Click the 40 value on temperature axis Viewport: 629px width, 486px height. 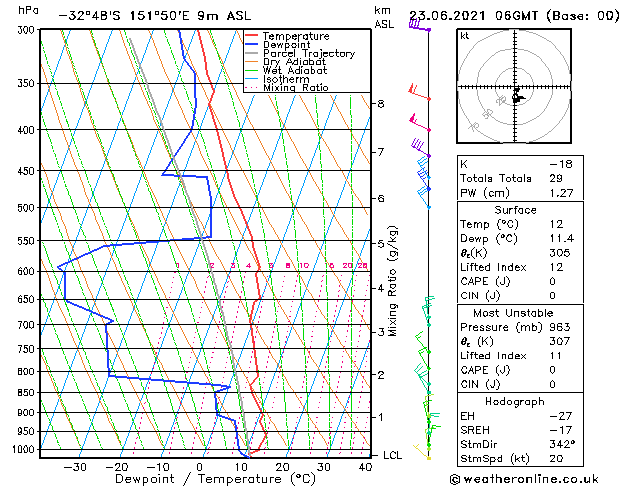365,467
